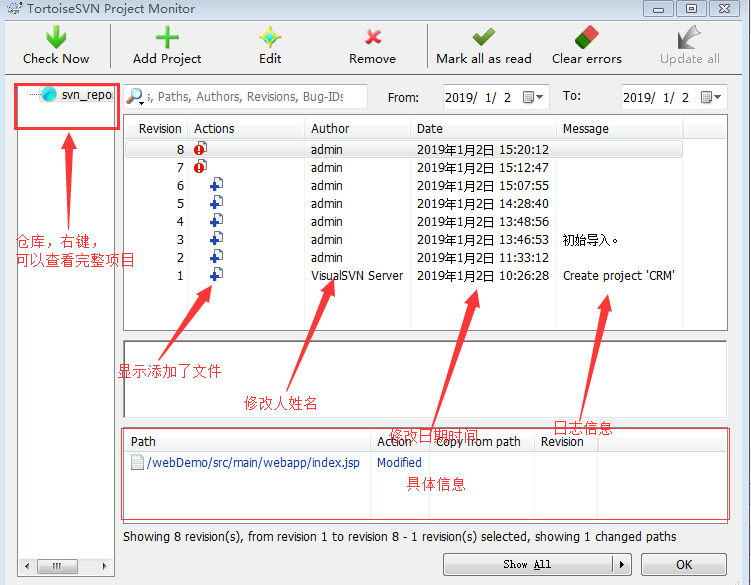Select revision with message 初始导入。
This screenshot has width=751, height=585.
pyautogui.click(x=404, y=240)
